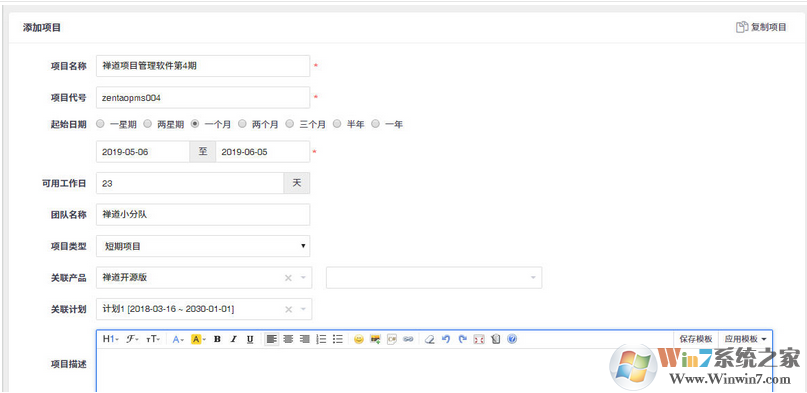Image resolution: width=807 pixels, height=393 pixels.
Task: Expand the 关联计划 dropdown arrow
Action: (x=303, y=309)
